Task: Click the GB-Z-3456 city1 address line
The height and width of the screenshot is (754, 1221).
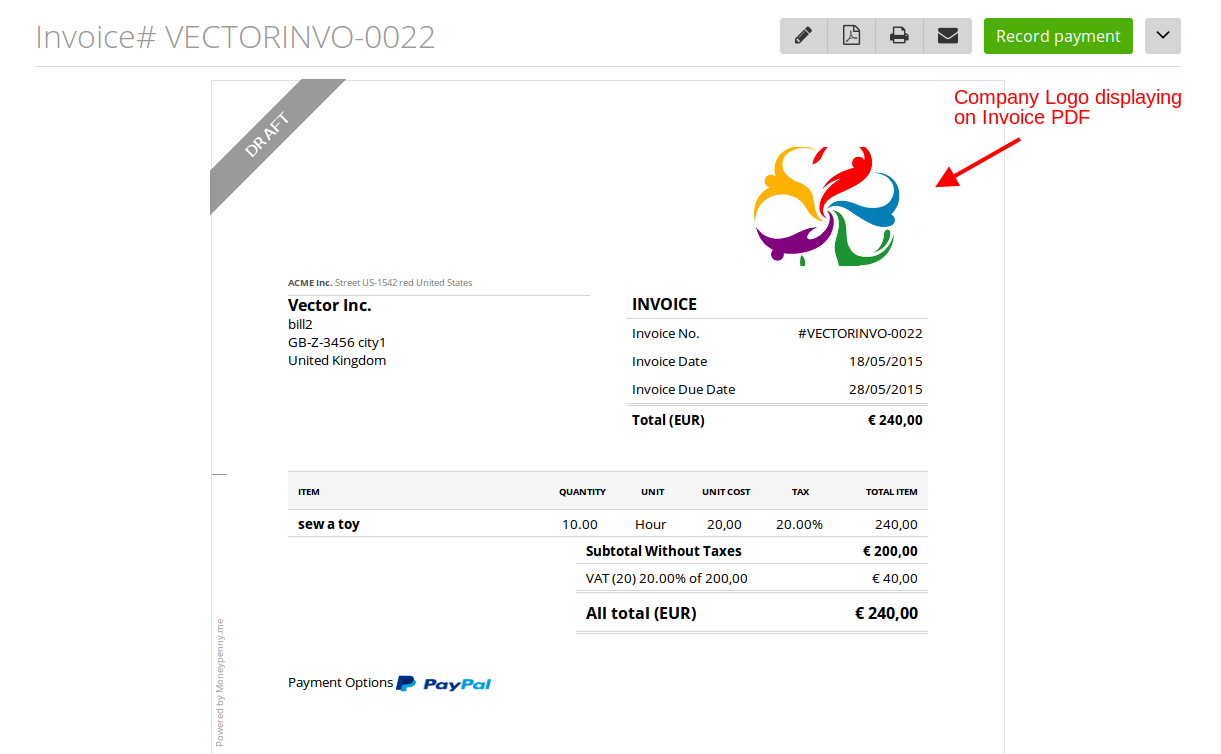Action: [x=337, y=342]
